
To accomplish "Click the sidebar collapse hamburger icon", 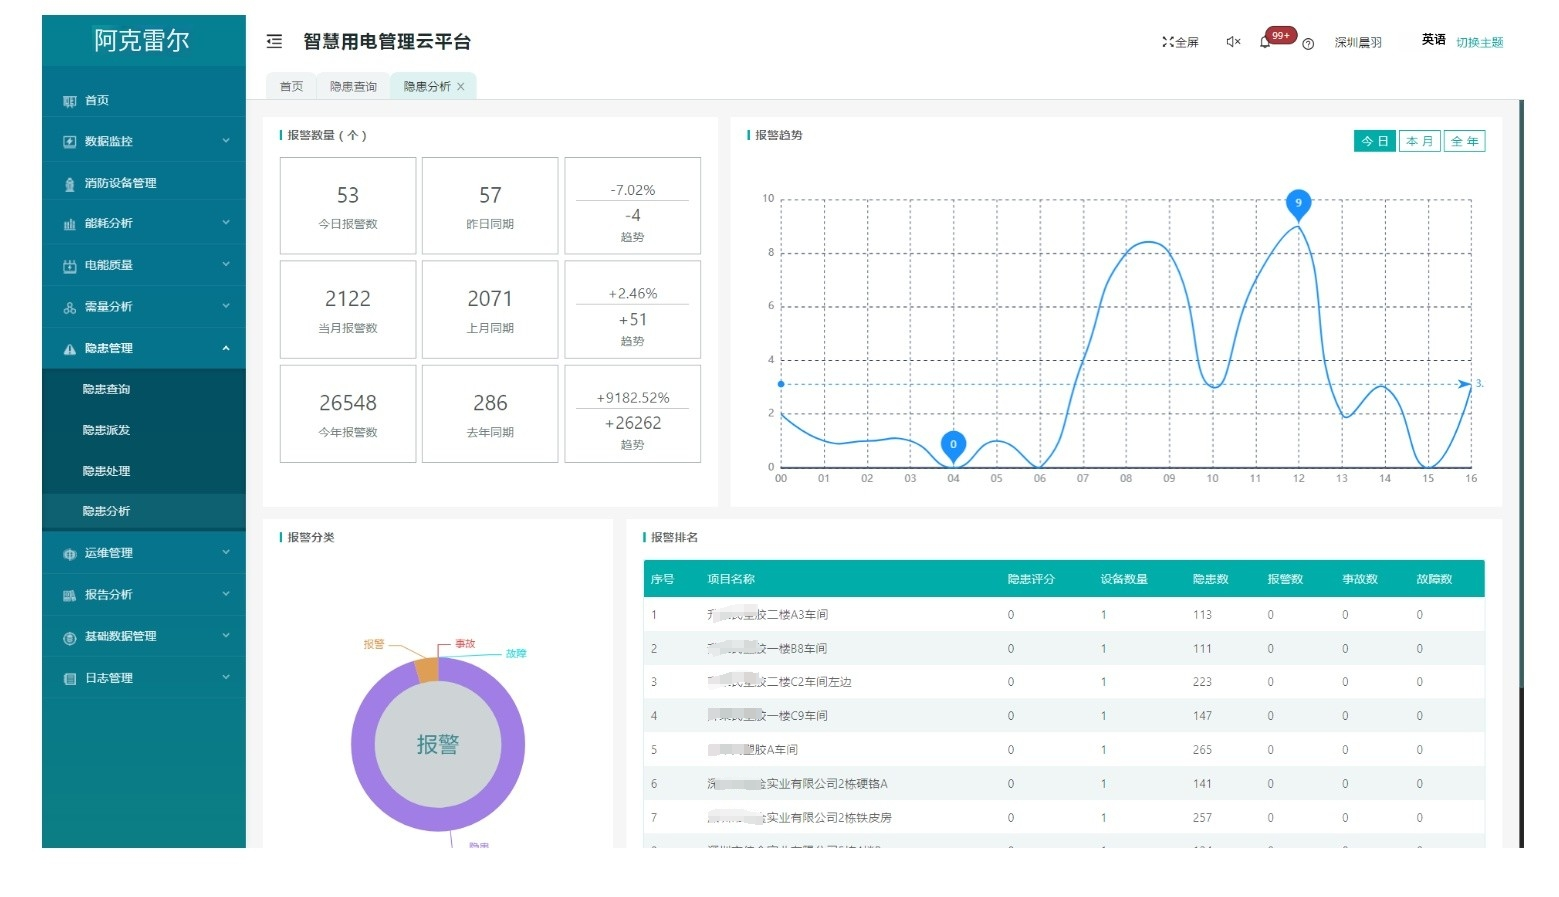I will pos(274,41).
